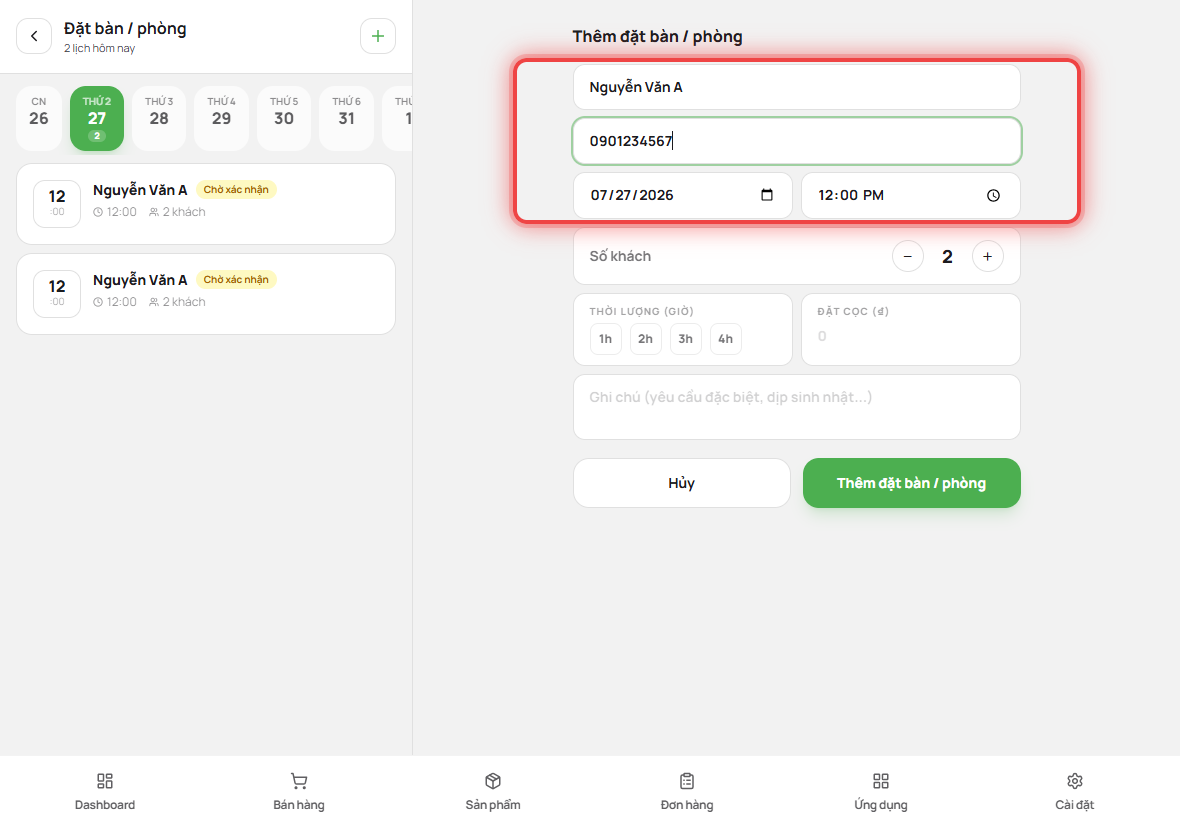Screen dimensions: 1180x820
Task: Select the 1h duration option
Action: [x=606, y=339]
